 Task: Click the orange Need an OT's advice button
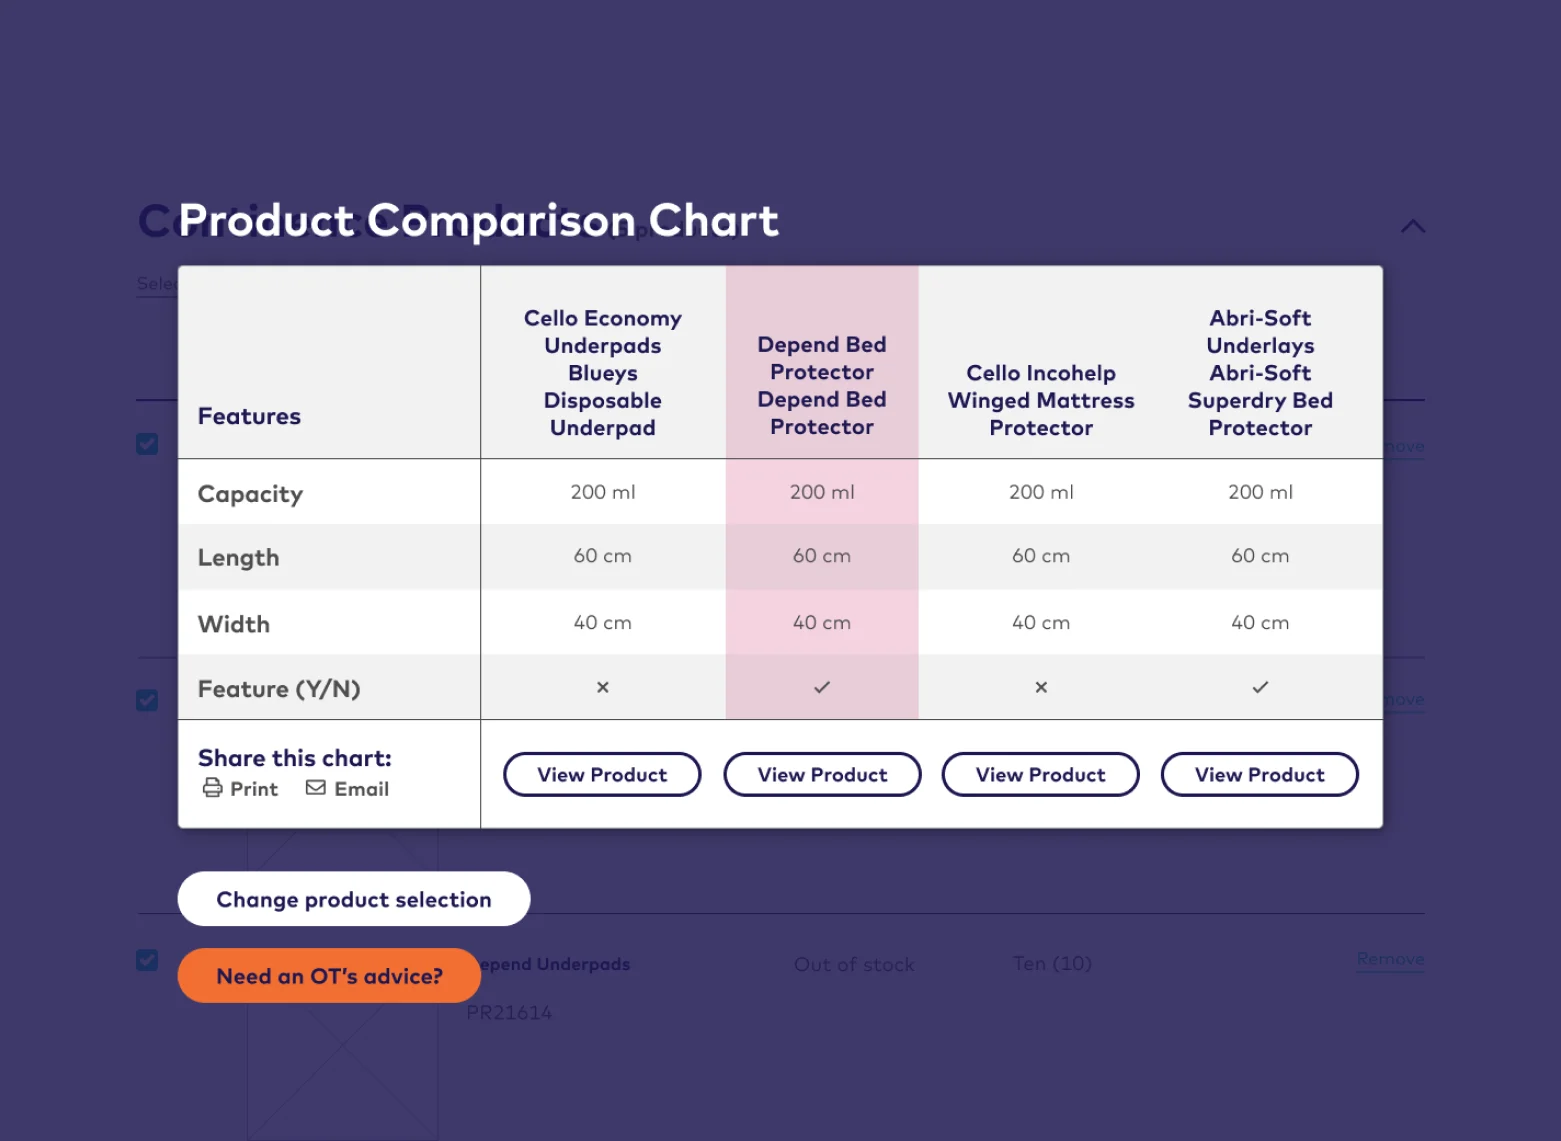click(x=329, y=976)
